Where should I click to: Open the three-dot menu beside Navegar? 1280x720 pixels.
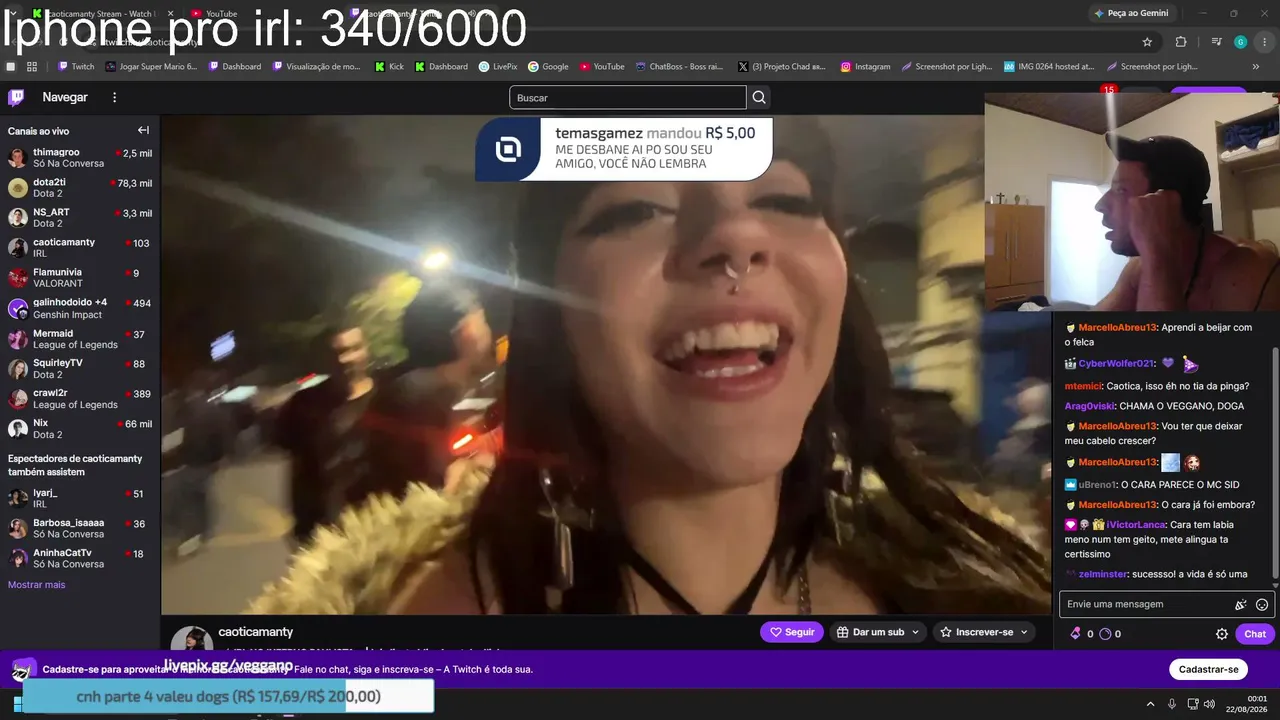(x=114, y=97)
